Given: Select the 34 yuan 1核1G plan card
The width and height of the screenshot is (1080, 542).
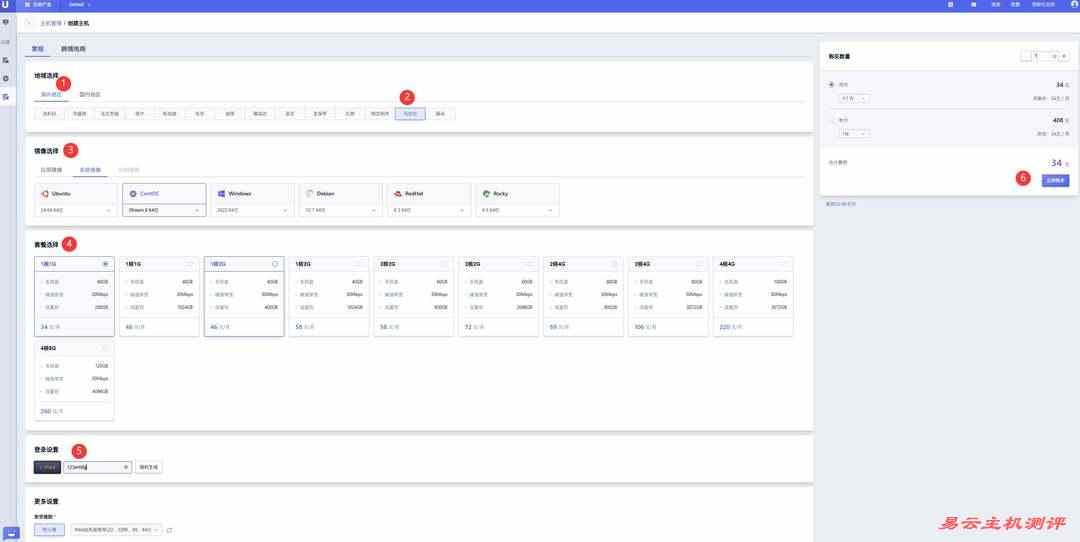Looking at the screenshot, I should point(74,297).
